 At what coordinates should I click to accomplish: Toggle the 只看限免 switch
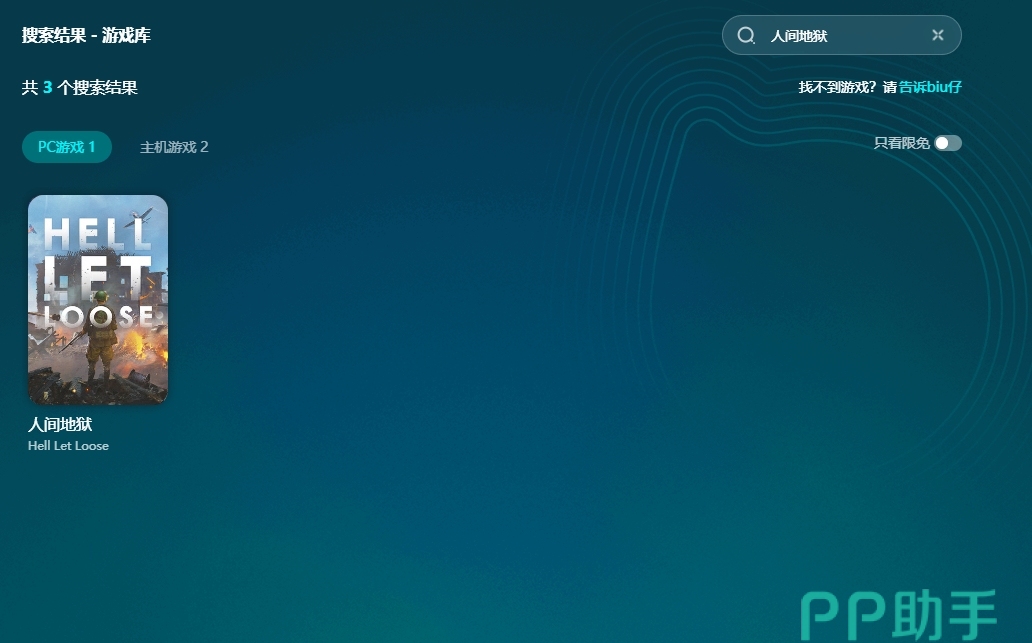(947, 143)
